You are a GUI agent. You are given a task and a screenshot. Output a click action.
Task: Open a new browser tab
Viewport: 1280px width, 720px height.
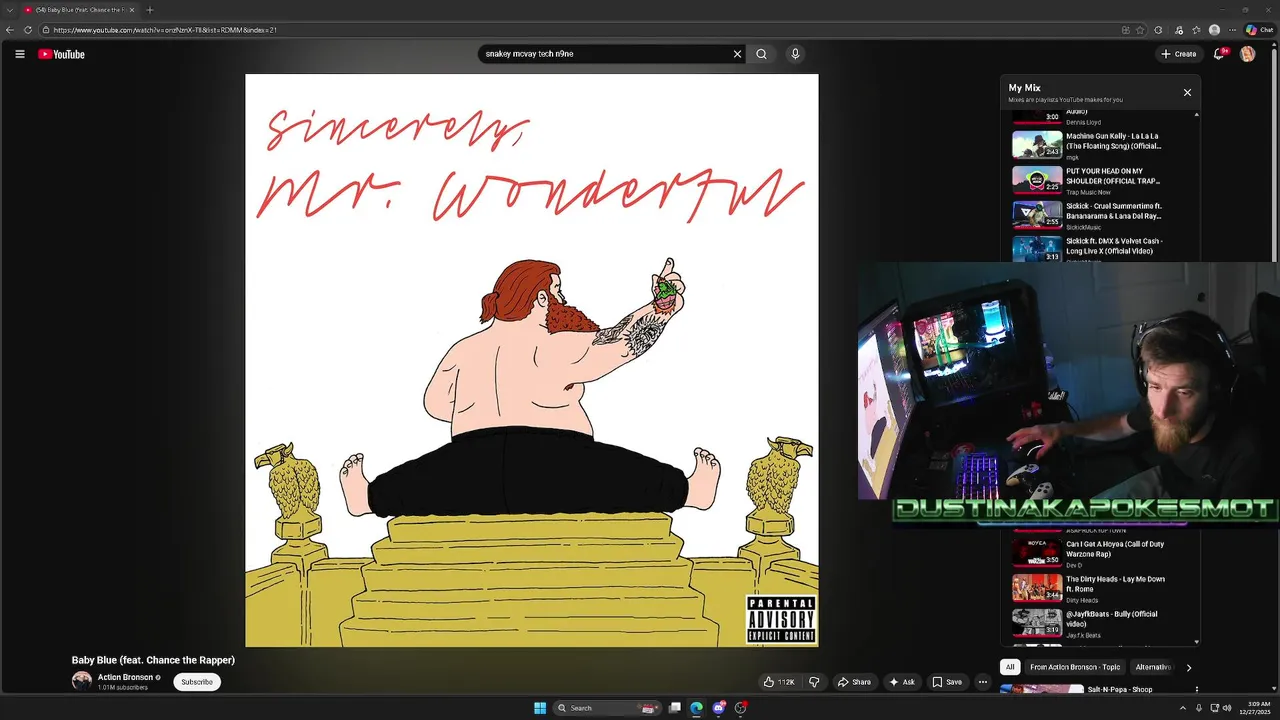(150, 10)
